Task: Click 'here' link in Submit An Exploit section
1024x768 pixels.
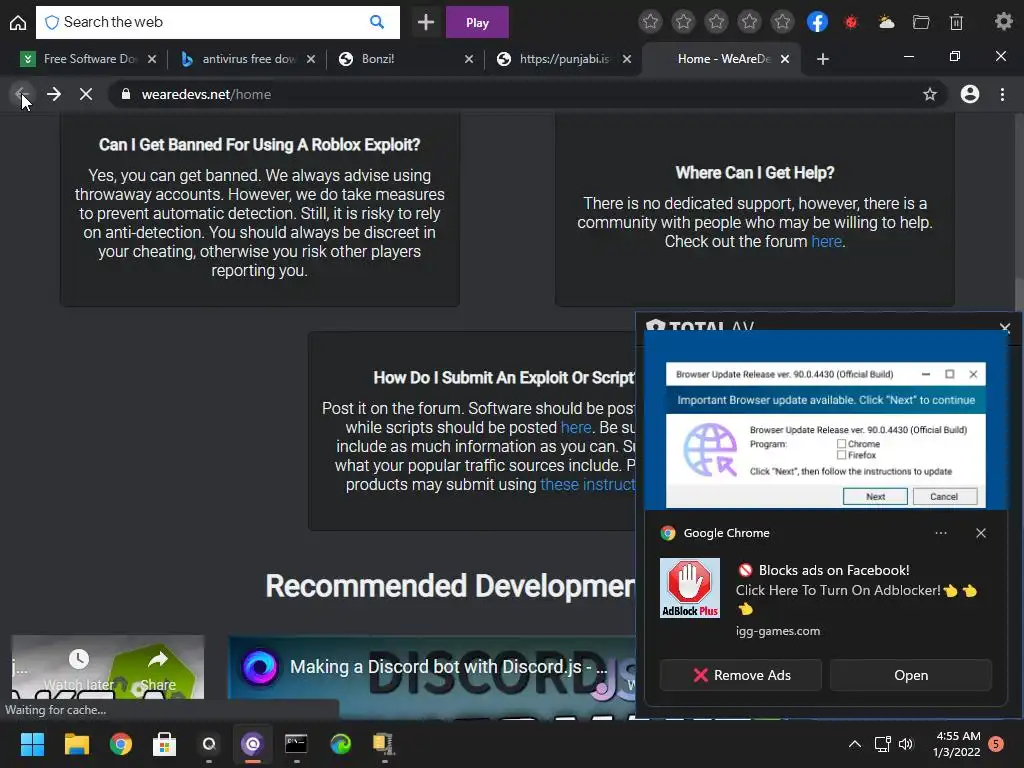Action: pyautogui.click(x=576, y=428)
